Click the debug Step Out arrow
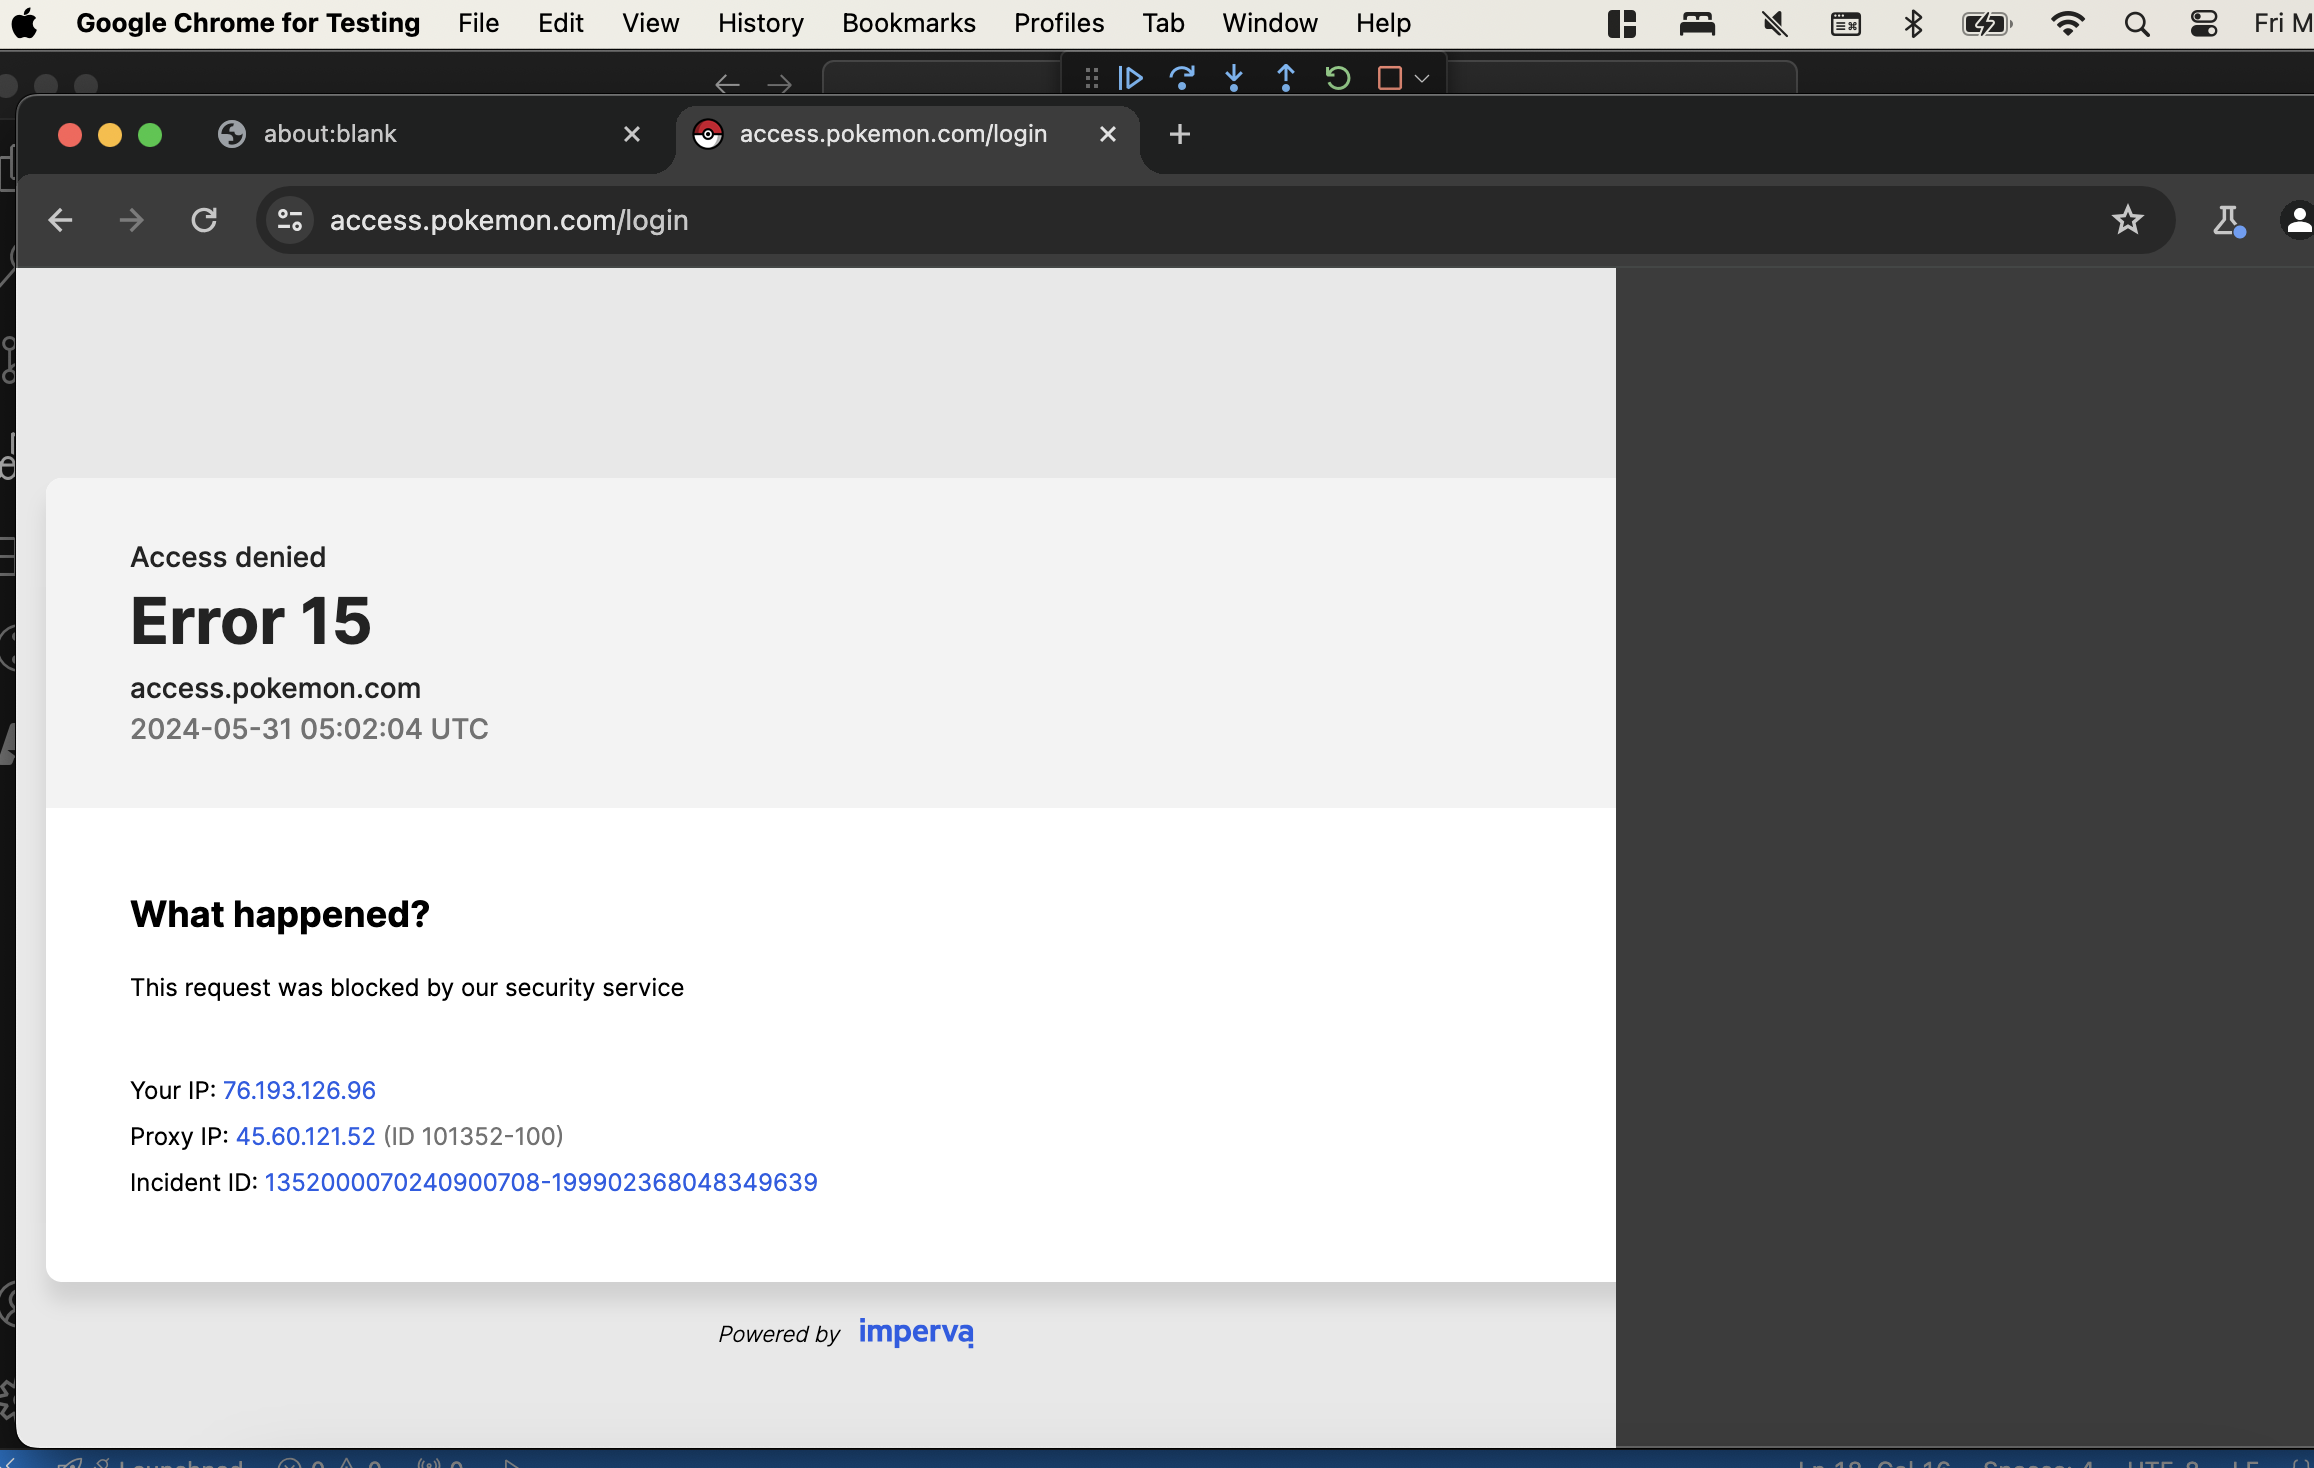This screenshot has width=2314, height=1468. (1286, 78)
